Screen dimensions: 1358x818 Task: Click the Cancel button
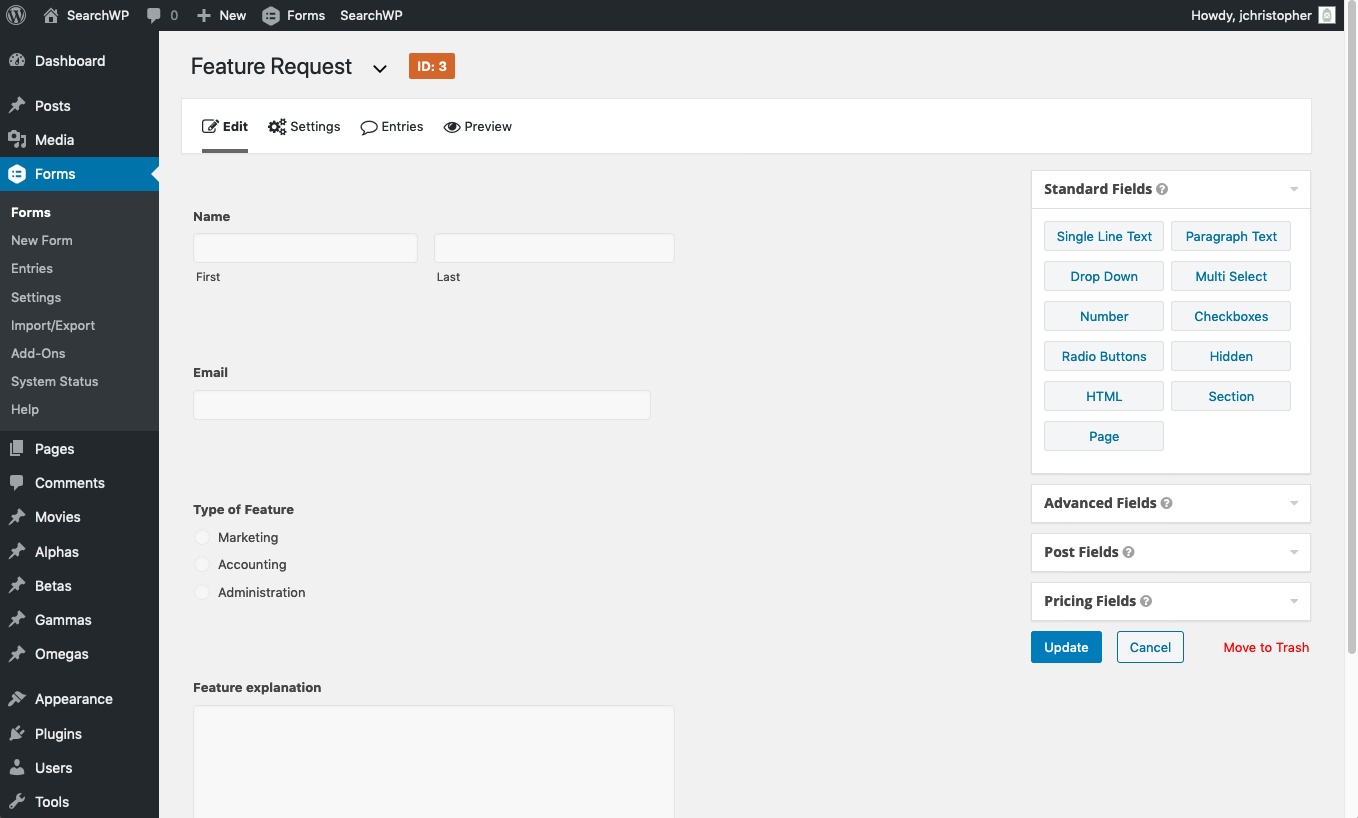pos(1150,647)
